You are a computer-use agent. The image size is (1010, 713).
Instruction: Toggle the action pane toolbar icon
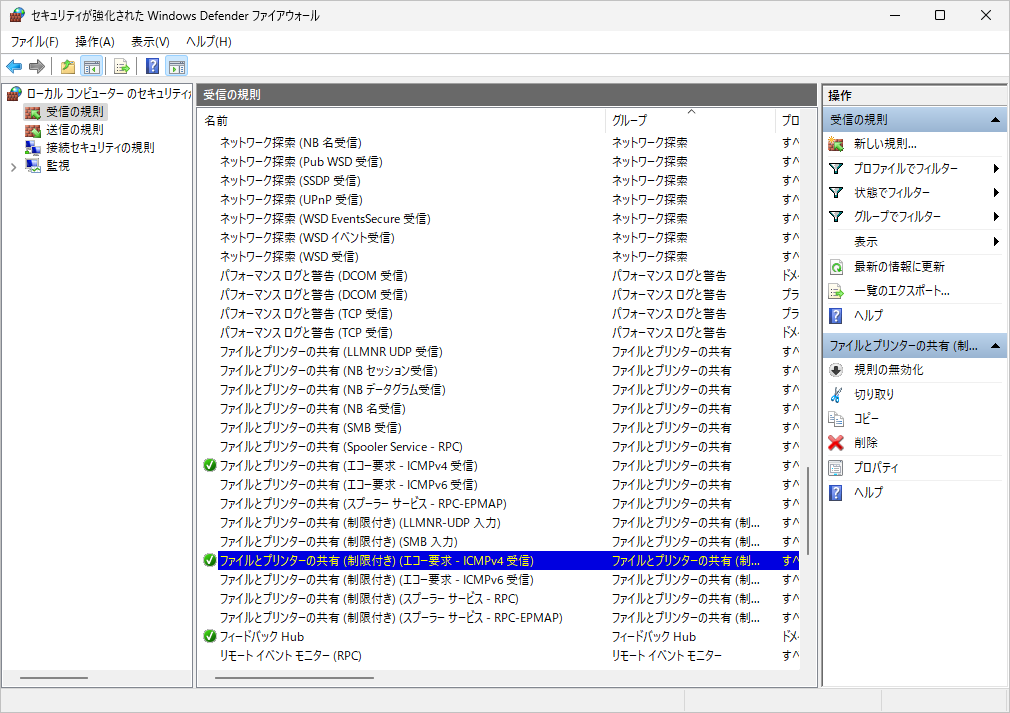(176, 66)
